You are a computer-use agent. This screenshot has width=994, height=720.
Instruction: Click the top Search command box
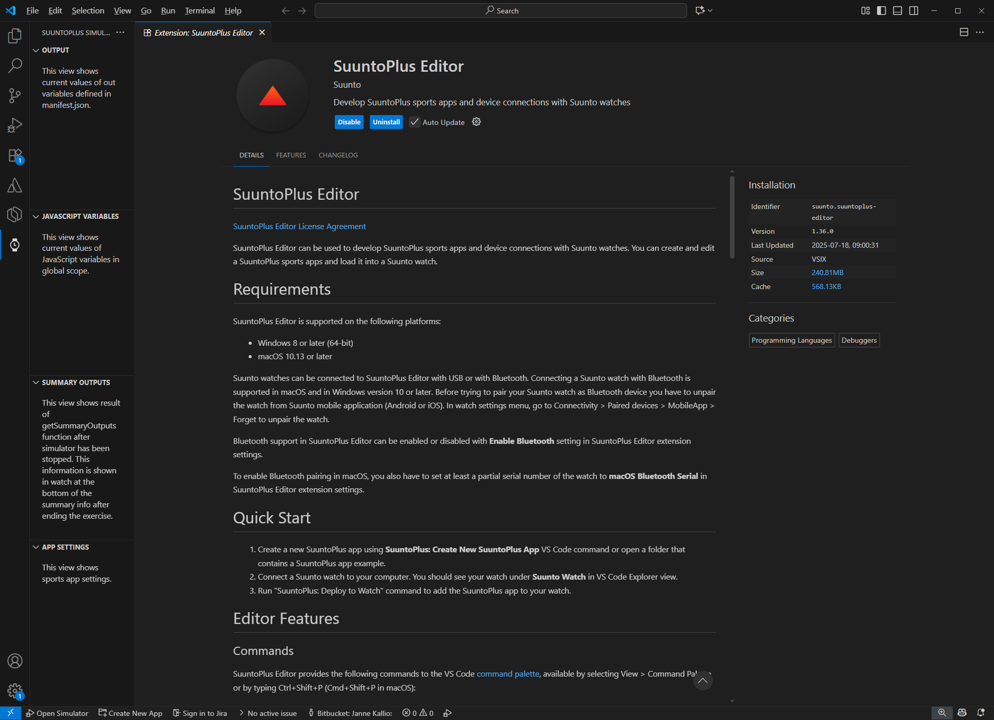500,11
